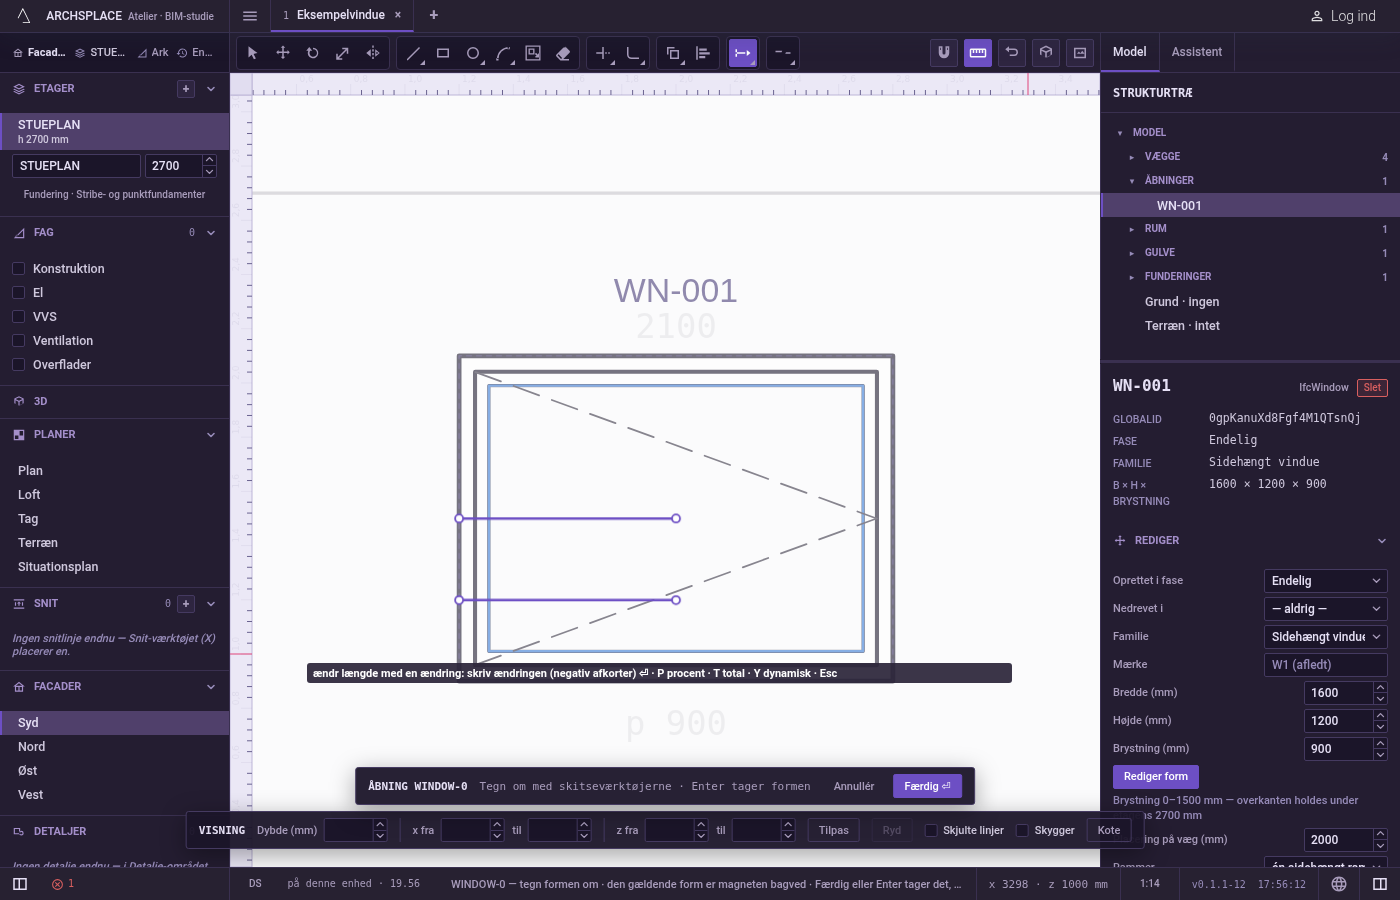The image size is (1400, 900).
Task: Enable the Konstruktion discipline checkbox
Action: (18, 269)
